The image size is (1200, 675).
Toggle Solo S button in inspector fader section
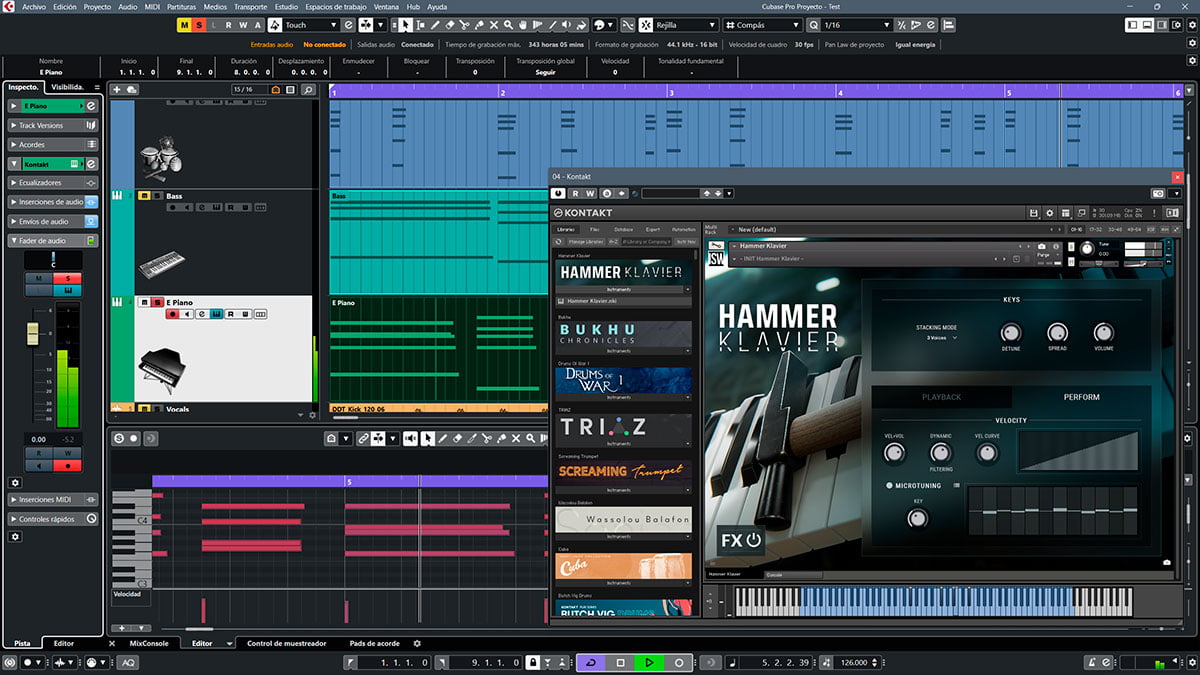pyautogui.click(x=68, y=279)
